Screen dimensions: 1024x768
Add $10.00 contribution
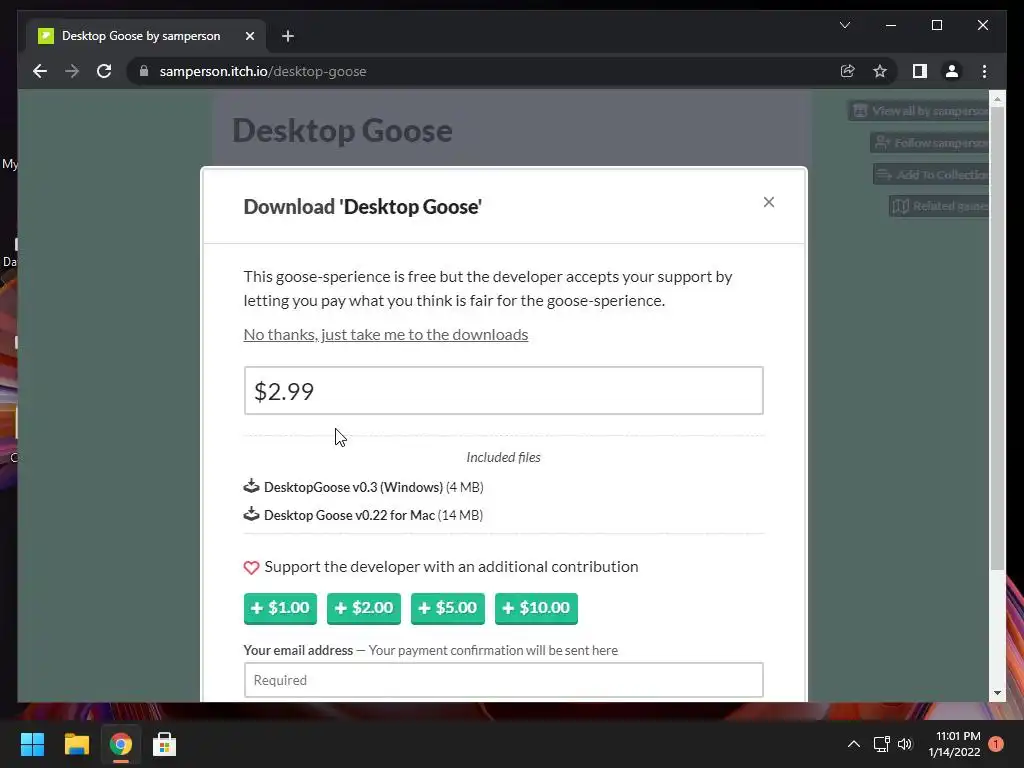coord(536,608)
